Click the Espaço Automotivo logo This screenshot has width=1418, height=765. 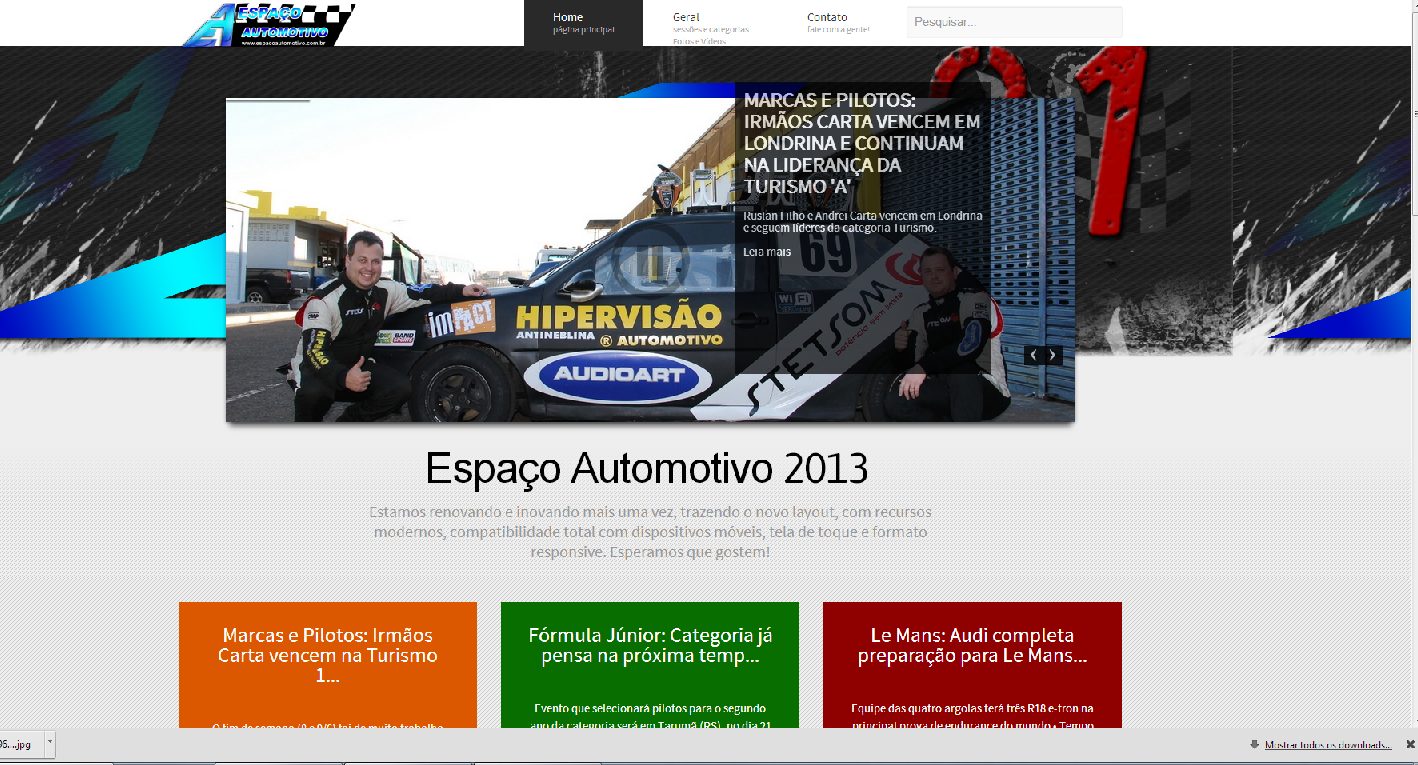268,24
